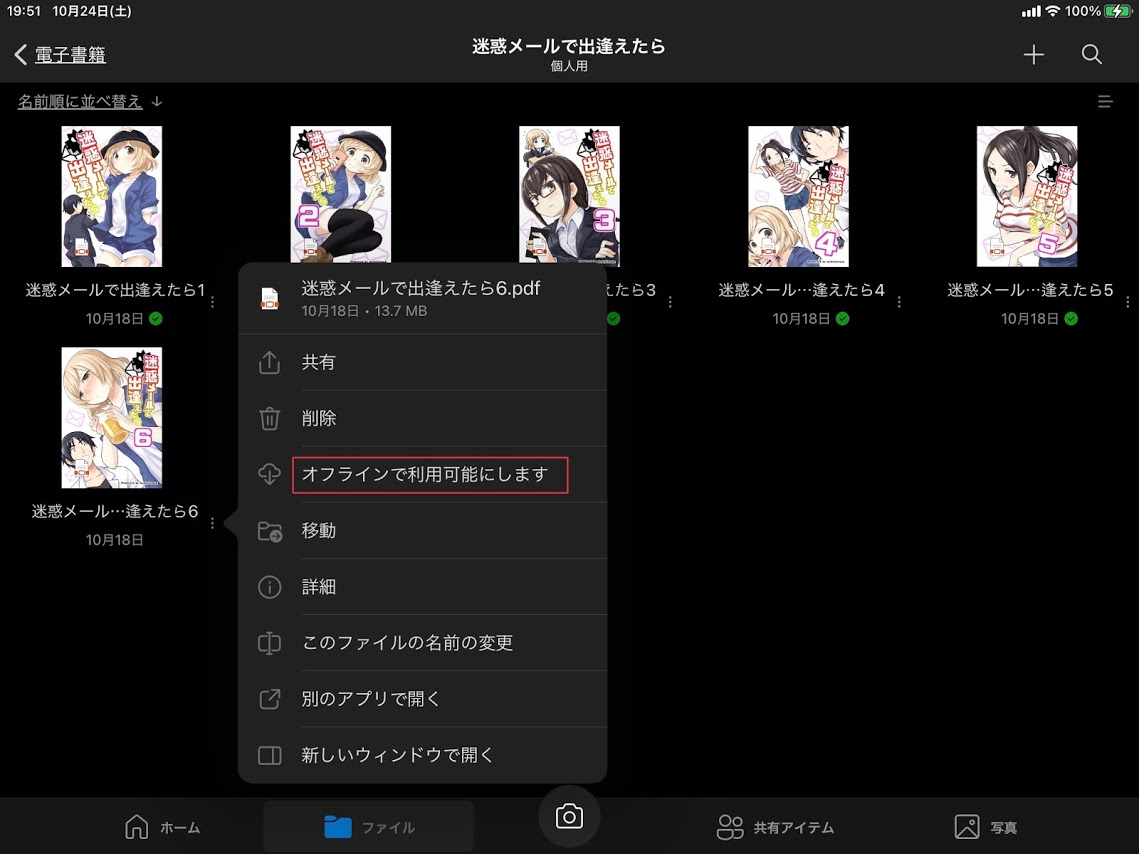This screenshot has height=854, width=1139.
Task: Open cover thumbnail of volume 2
Action: [x=341, y=194]
